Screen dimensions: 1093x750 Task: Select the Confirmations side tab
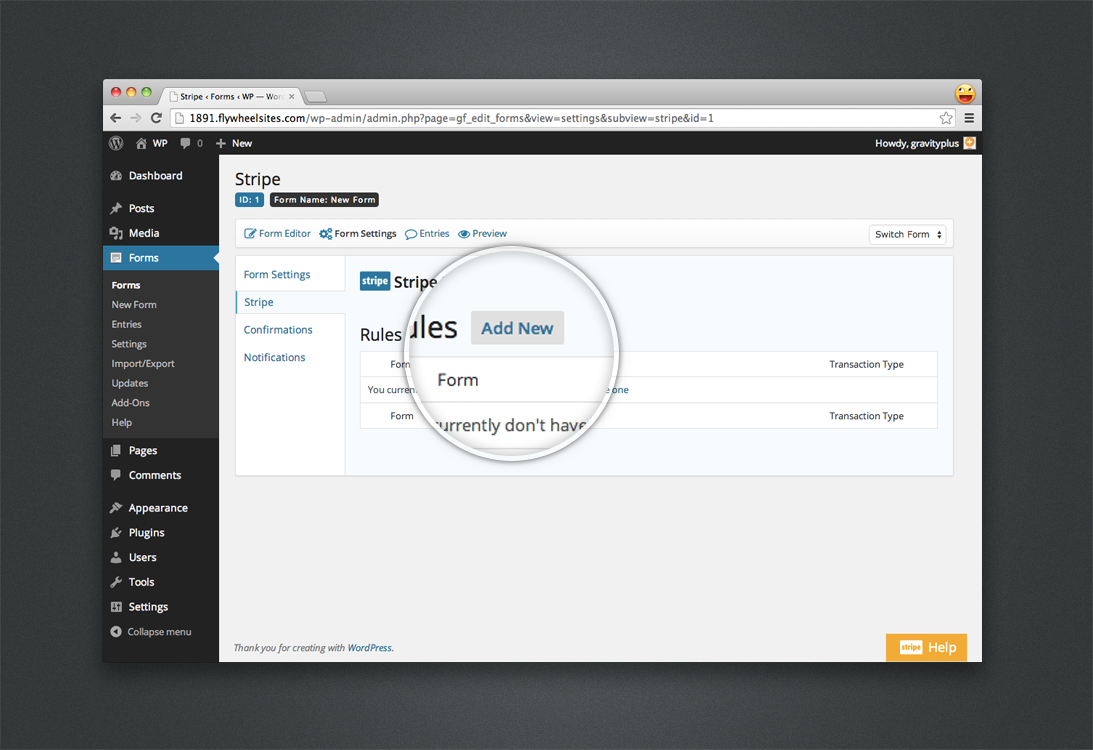coord(278,330)
